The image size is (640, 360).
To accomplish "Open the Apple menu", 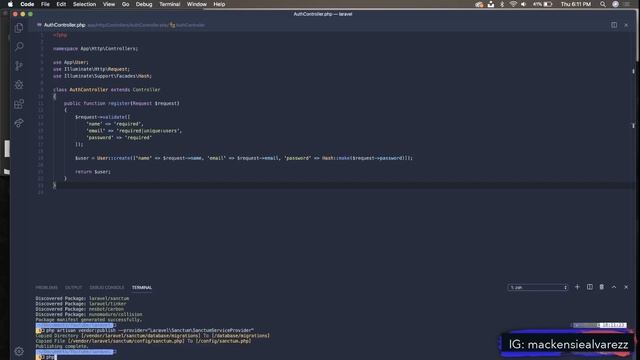I will point(11,4).
